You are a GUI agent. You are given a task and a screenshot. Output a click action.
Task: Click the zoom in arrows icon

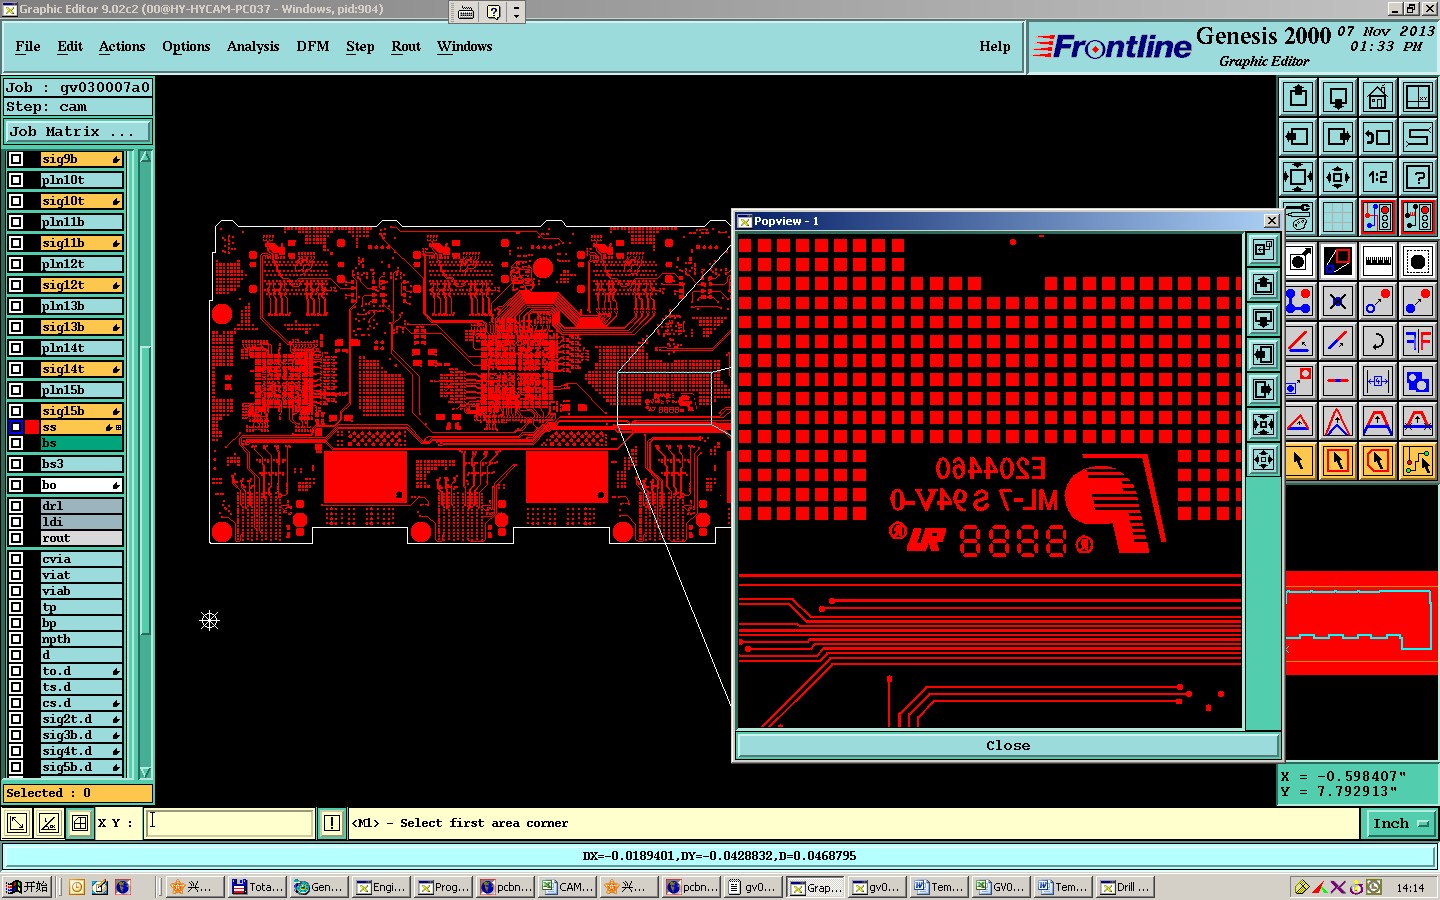[x=1338, y=177]
